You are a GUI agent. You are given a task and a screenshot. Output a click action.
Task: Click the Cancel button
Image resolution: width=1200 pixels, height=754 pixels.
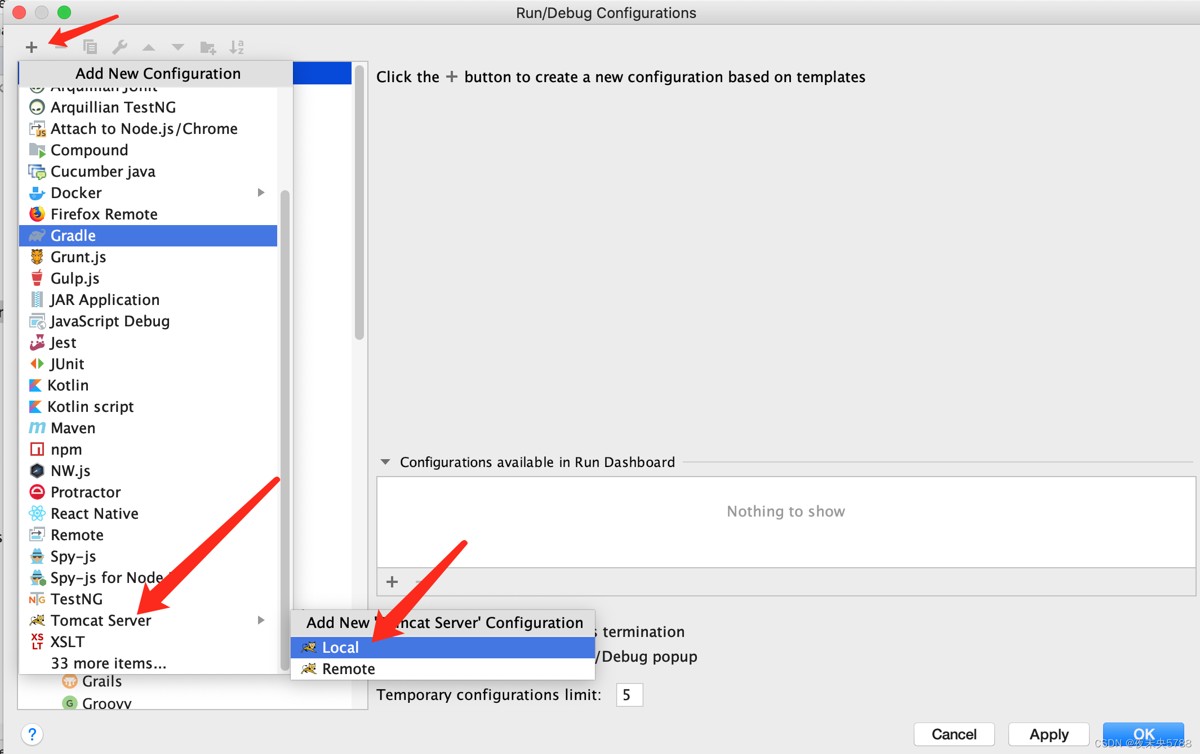click(x=954, y=734)
